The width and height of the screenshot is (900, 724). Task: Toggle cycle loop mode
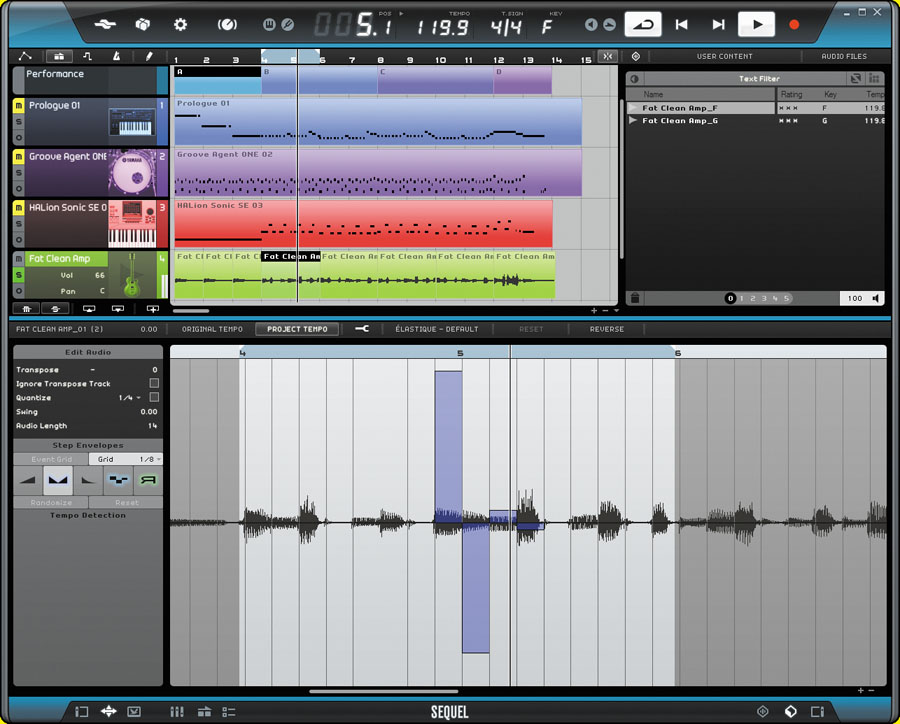(x=643, y=24)
